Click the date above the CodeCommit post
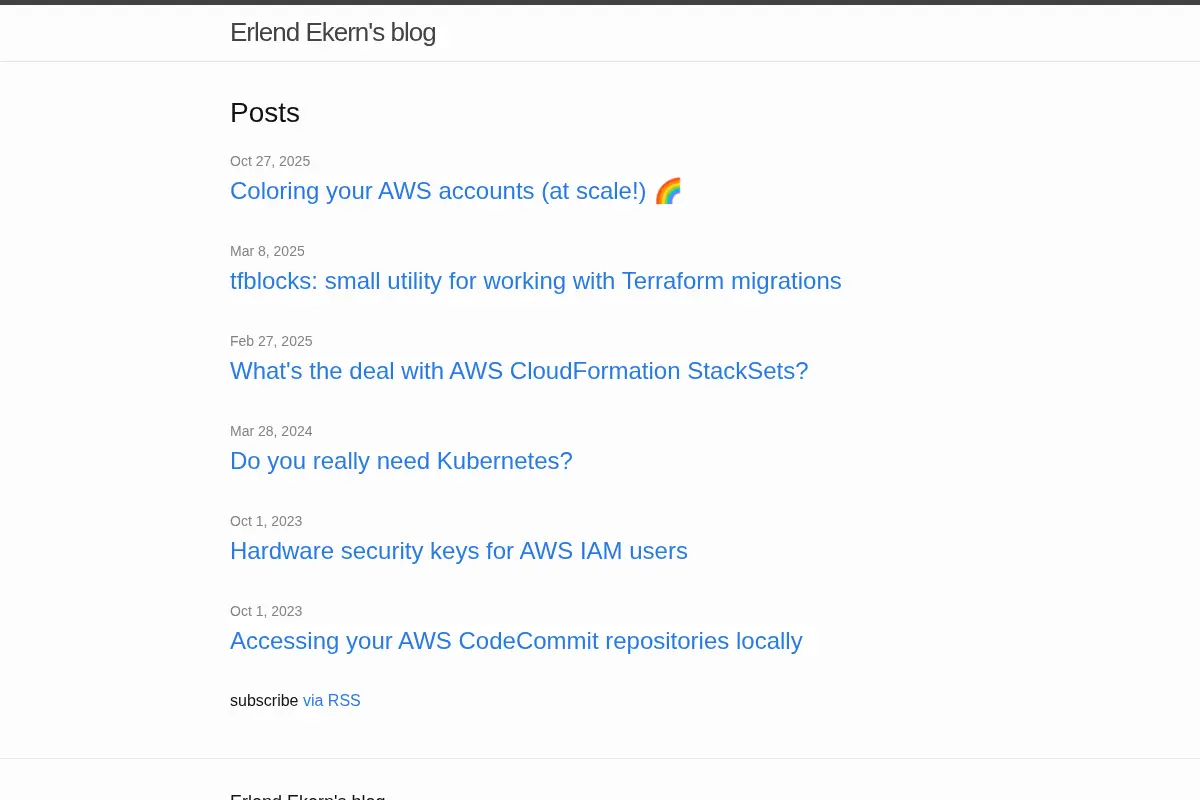The width and height of the screenshot is (1200, 800). coord(266,611)
